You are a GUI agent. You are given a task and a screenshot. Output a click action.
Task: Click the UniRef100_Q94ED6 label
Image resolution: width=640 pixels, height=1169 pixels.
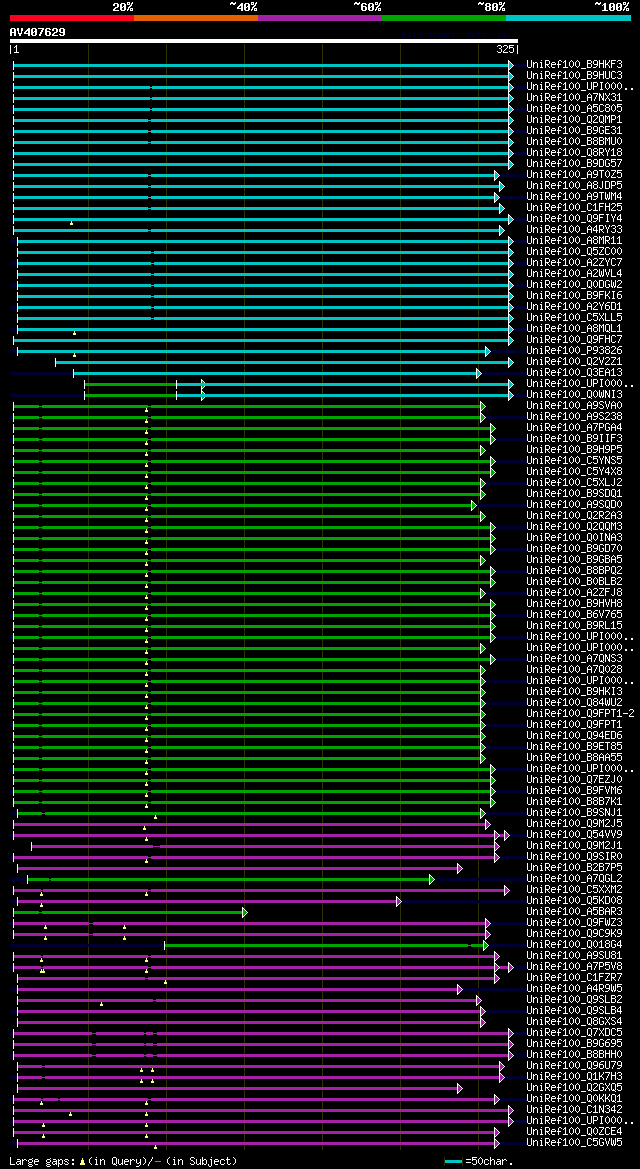coord(574,736)
